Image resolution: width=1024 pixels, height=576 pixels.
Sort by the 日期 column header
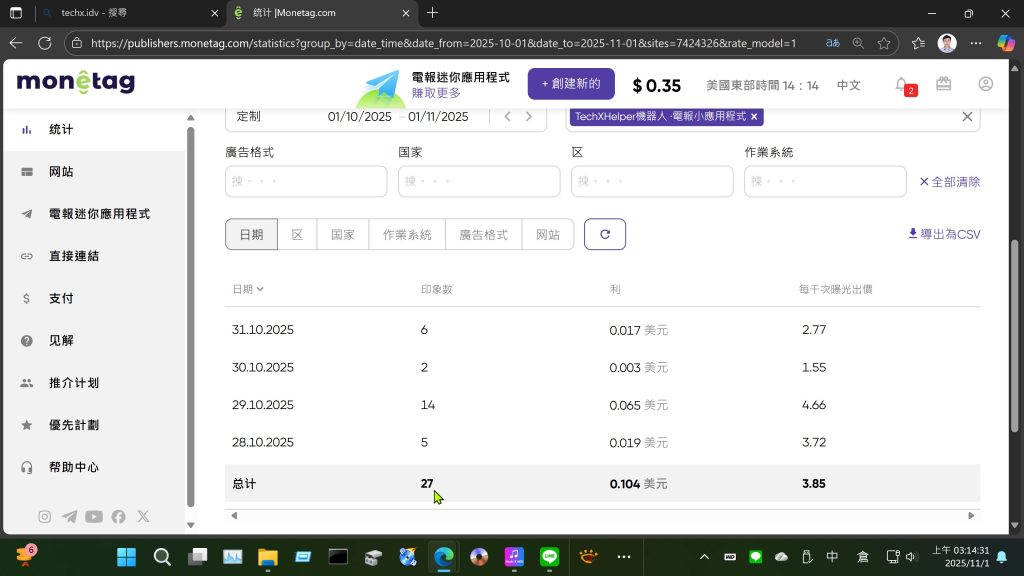tap(247, 289)
